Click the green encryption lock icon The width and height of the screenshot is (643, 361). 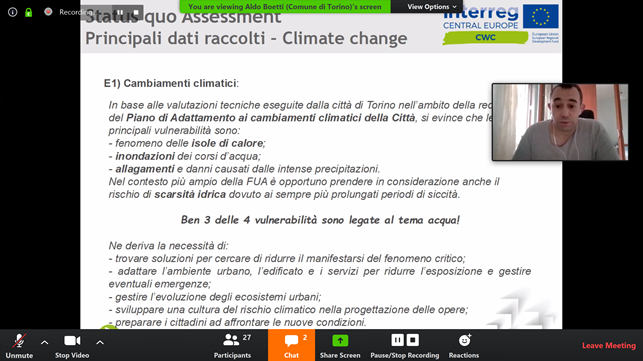coord(28,12)
